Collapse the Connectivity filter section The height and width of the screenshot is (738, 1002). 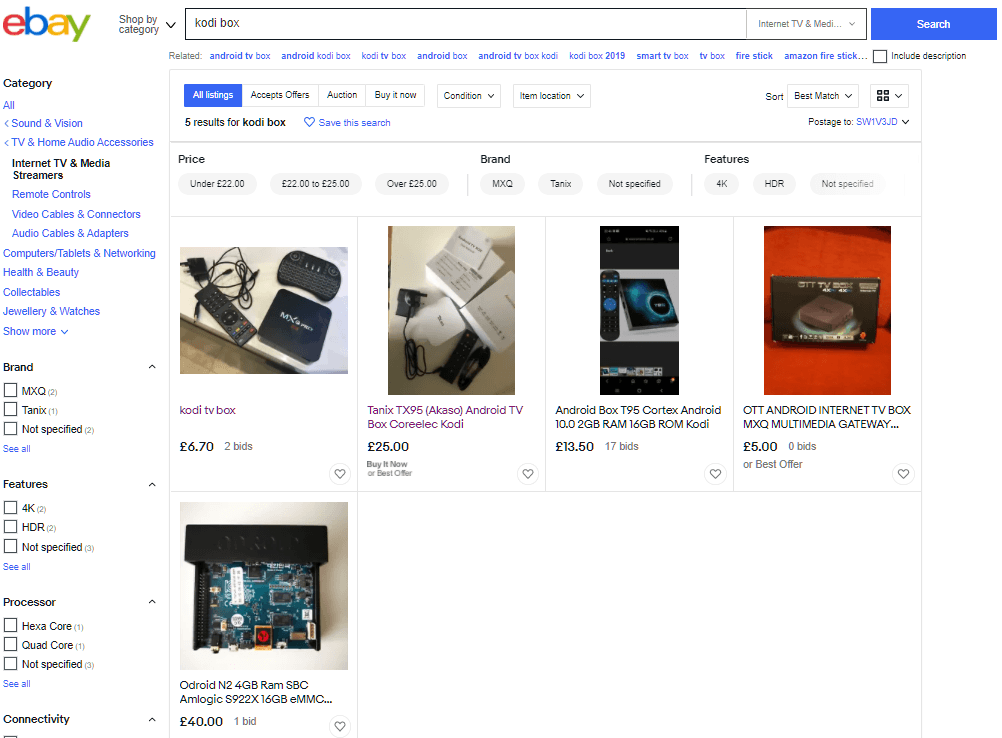[152, 719]
